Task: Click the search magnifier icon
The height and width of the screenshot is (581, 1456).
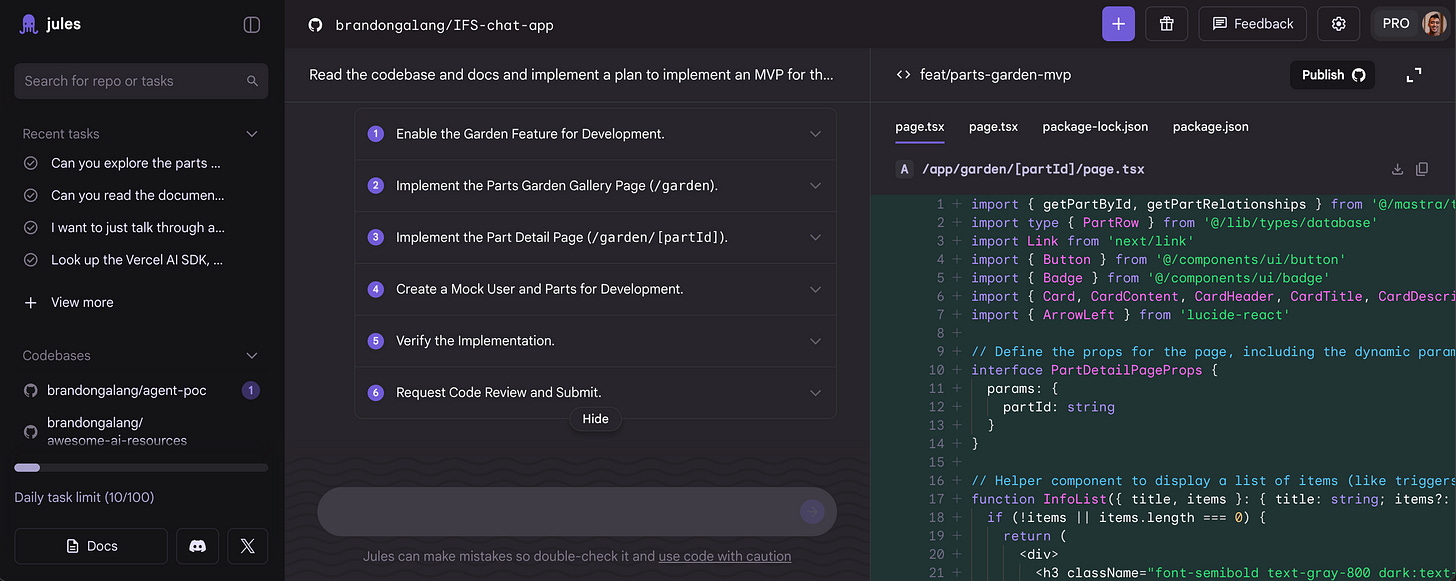Action: coord(252,81)
